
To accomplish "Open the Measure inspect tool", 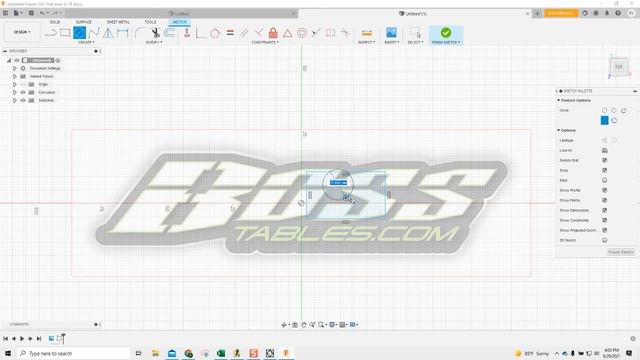I will pyautogui.click(x=367, y=33).
